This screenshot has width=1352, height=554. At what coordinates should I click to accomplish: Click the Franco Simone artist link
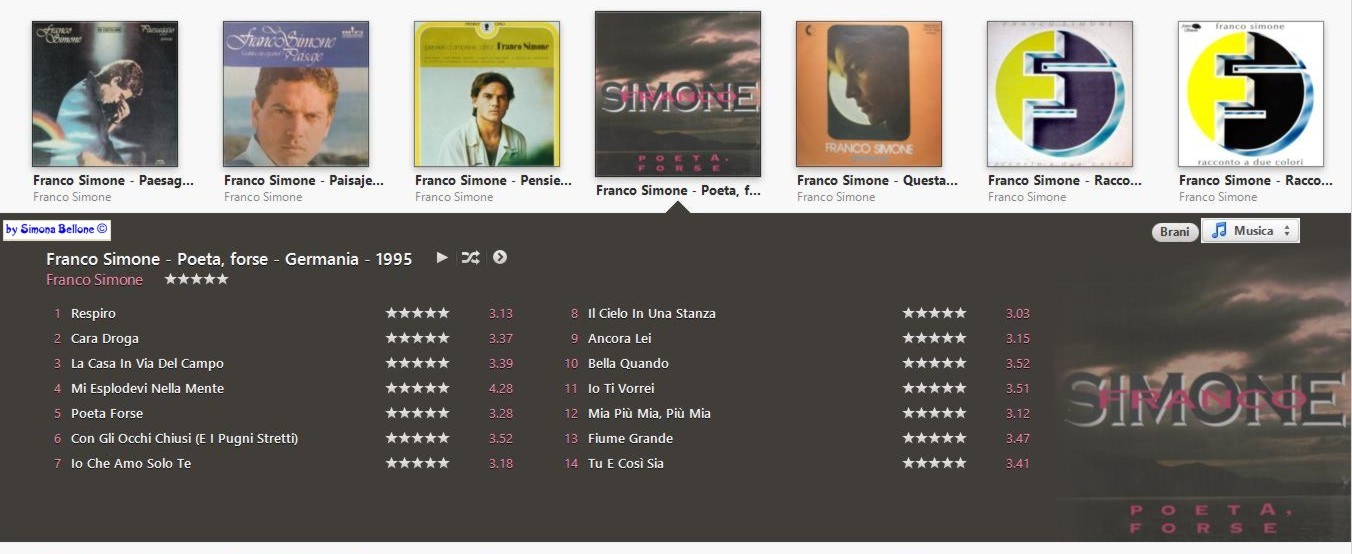point(94,280)
